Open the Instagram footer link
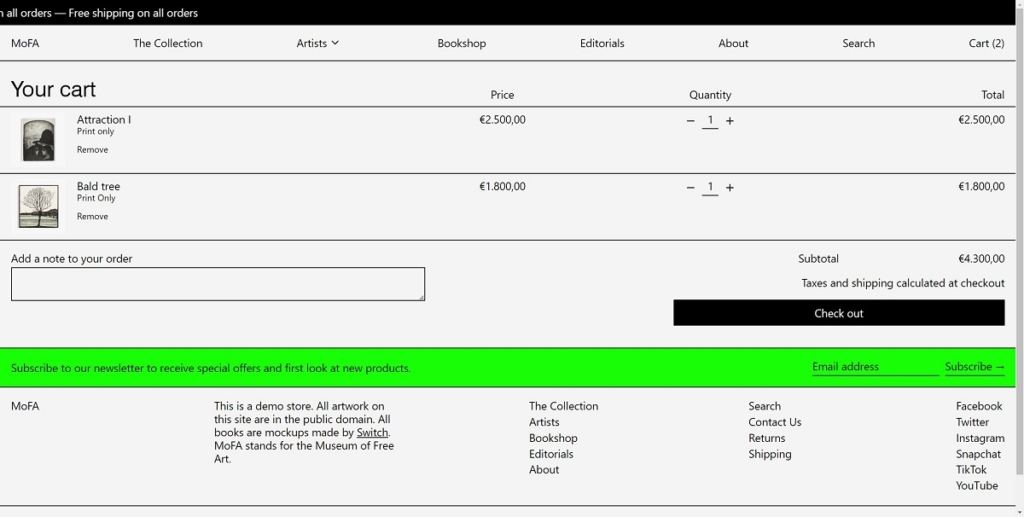1024x517 pixels. [x=979, y=438]
